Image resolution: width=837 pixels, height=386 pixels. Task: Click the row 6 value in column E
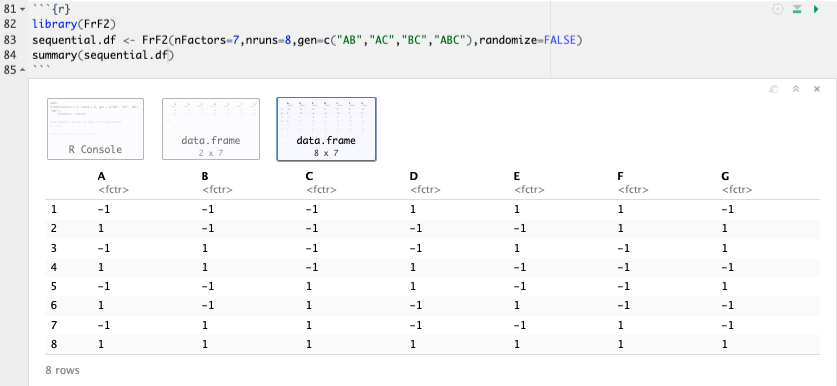tap(516, 305)
